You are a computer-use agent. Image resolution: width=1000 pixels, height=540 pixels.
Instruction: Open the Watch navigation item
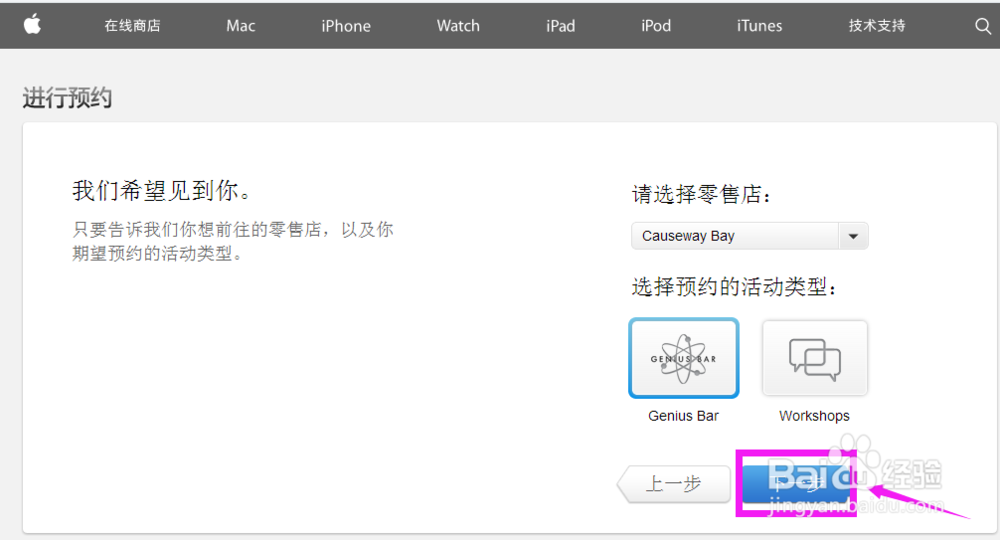[x=458, y=26]
